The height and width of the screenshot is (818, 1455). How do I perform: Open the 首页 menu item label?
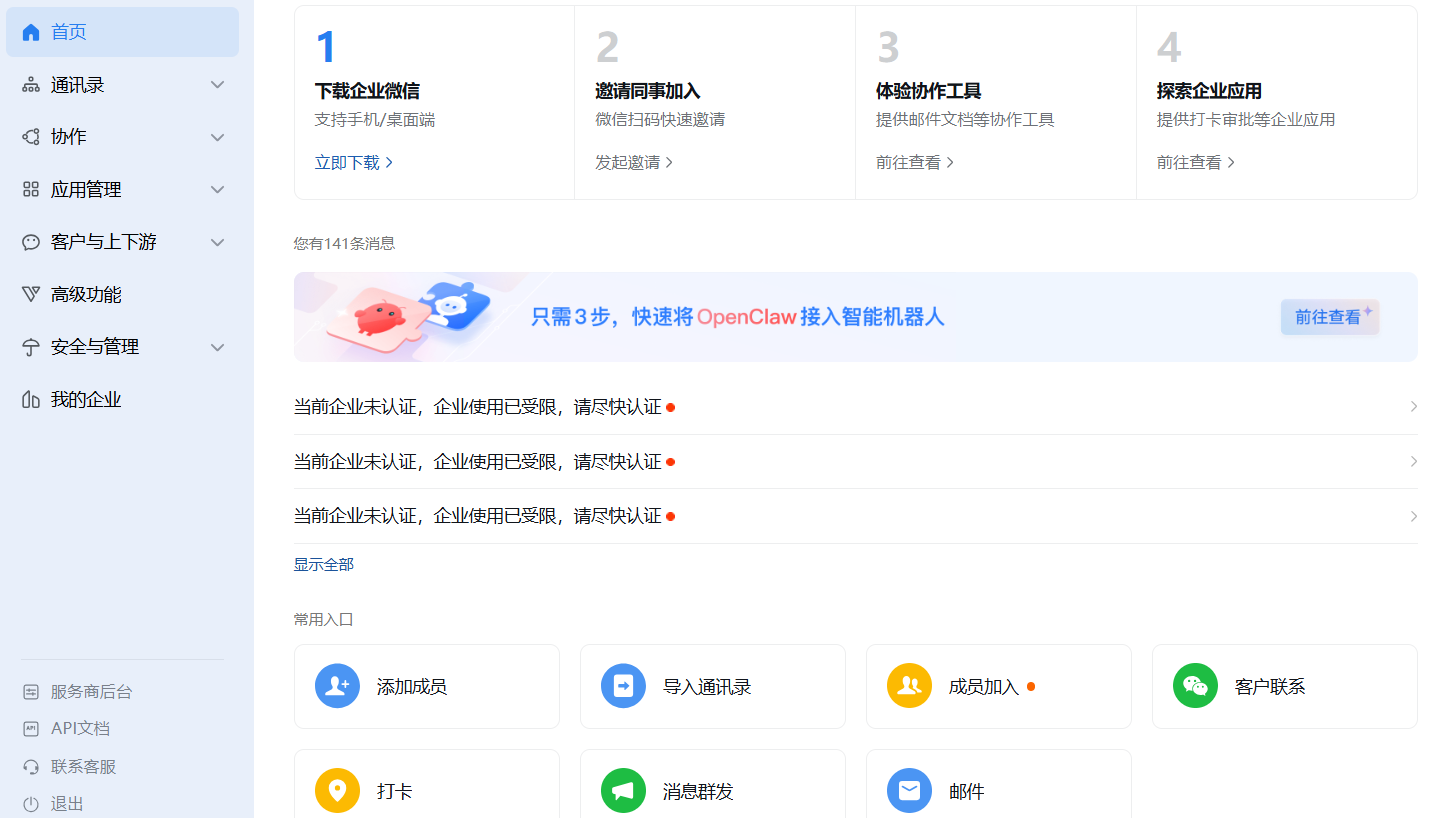pyautogui.click(x=69, y=32)
